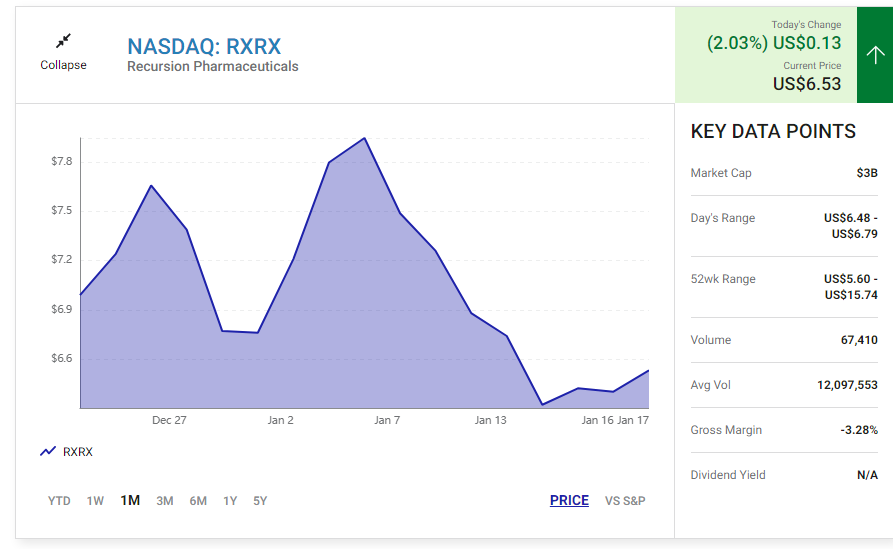Click the 67,410 volume value
The height and width of the screenshot is (549, 893).
859,340
